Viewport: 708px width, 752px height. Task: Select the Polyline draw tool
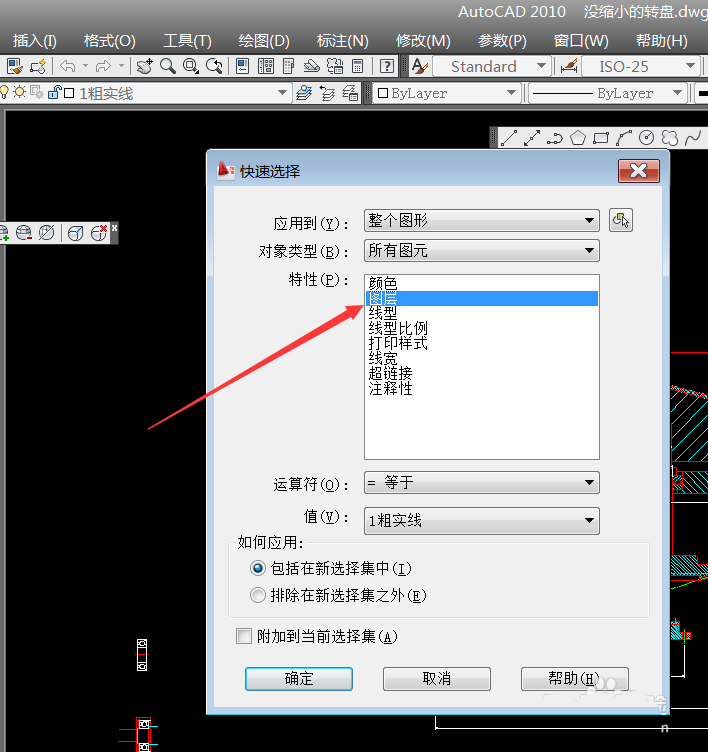555,138
